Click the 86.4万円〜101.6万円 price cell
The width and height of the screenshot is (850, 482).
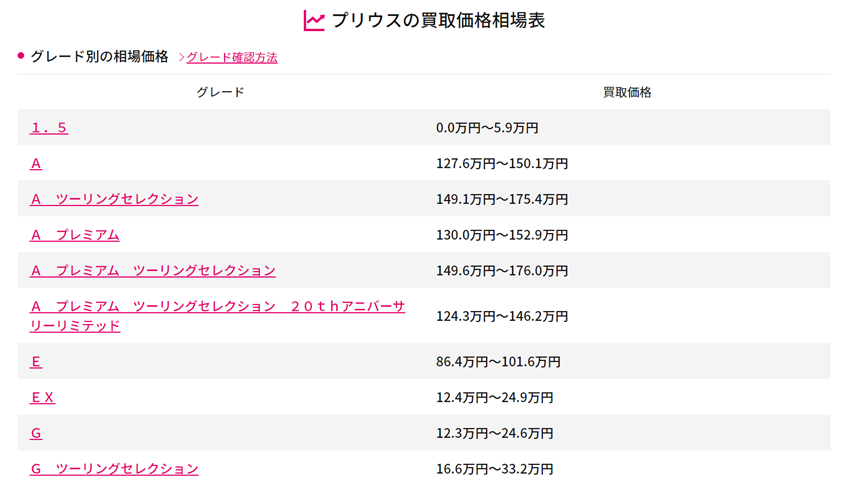498,361
